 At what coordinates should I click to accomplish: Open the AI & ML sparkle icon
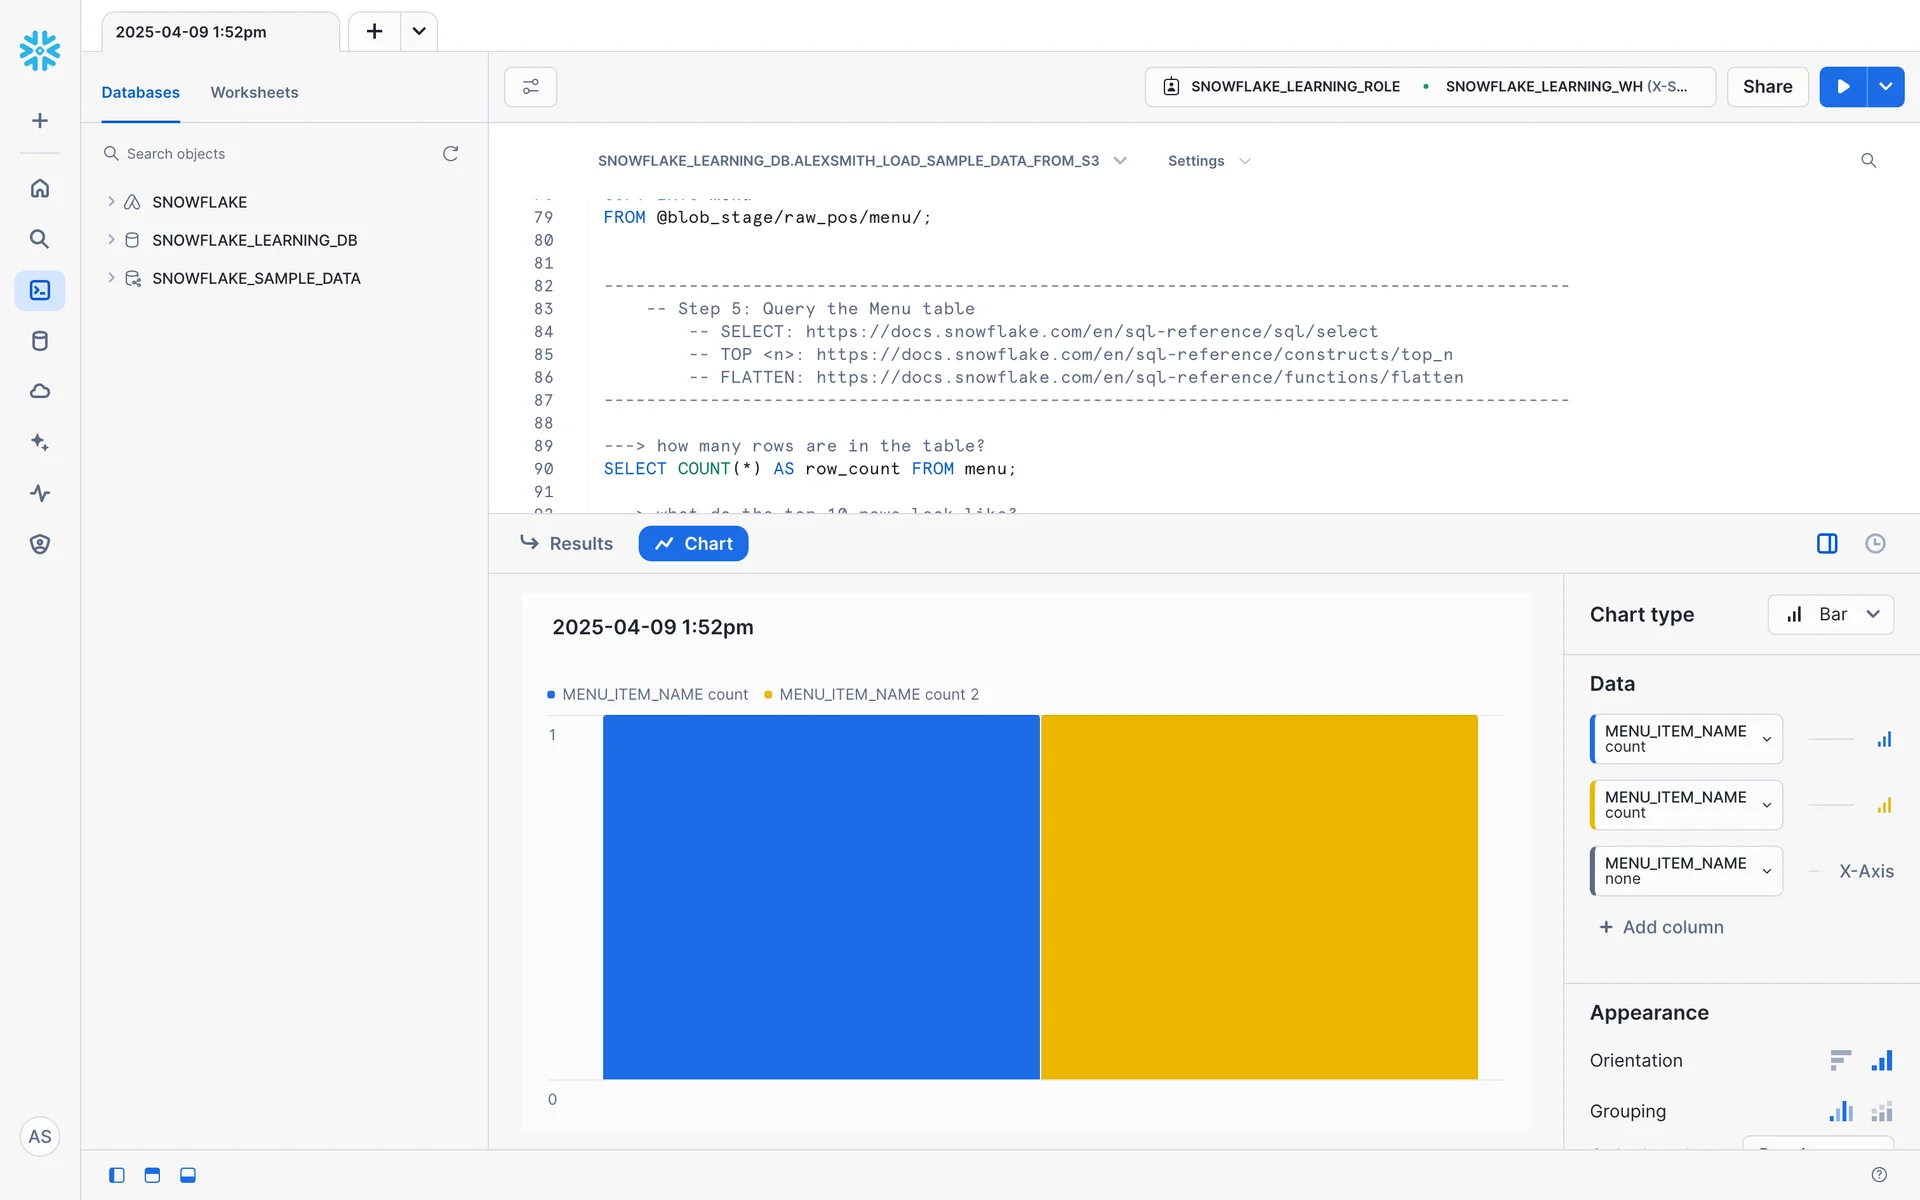point(40,442)
